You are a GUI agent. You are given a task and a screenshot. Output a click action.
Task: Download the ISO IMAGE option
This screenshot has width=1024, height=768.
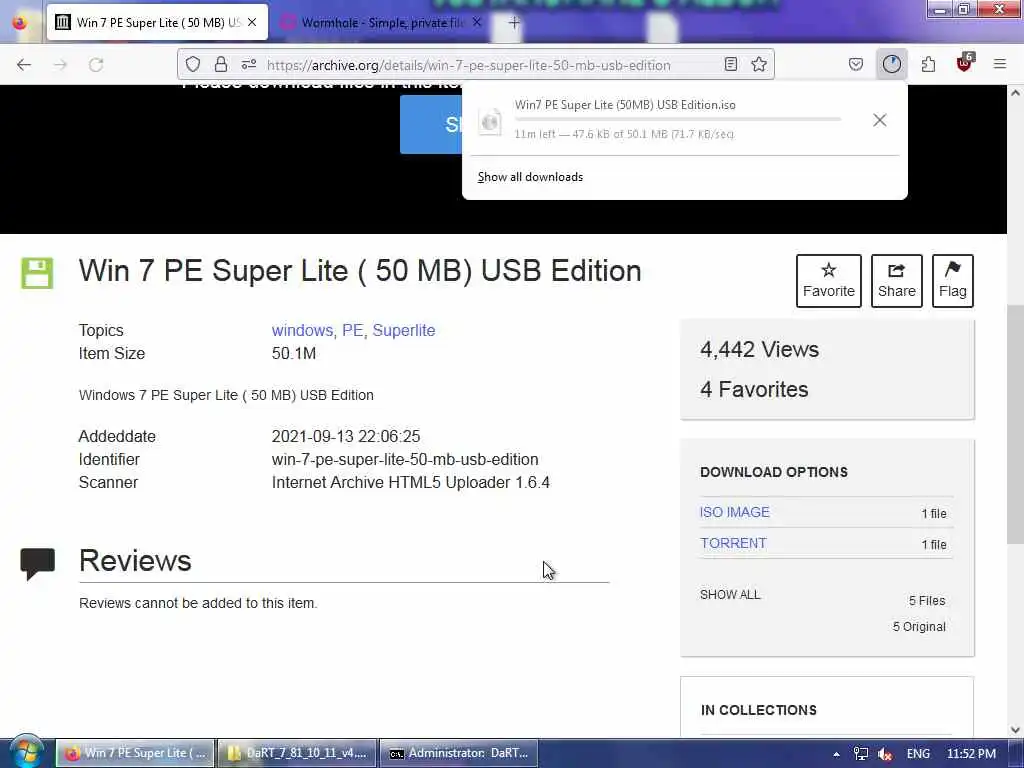(x=735, y=512)
